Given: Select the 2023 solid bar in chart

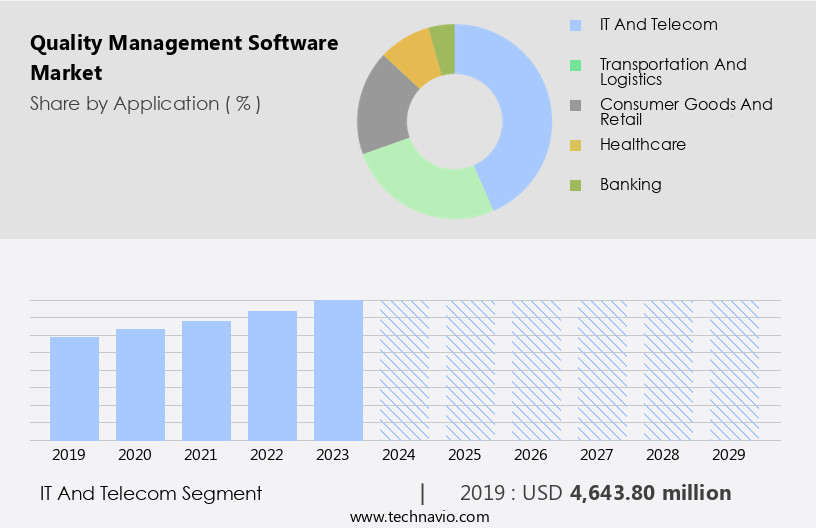Looking at the screenshot, I should coord(338,370).
